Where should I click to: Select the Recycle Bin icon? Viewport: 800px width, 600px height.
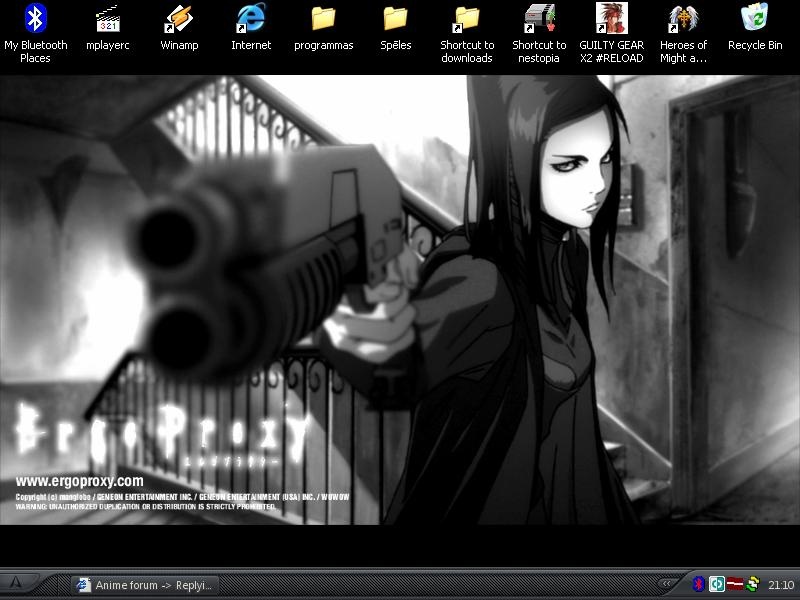pos(755,27)
